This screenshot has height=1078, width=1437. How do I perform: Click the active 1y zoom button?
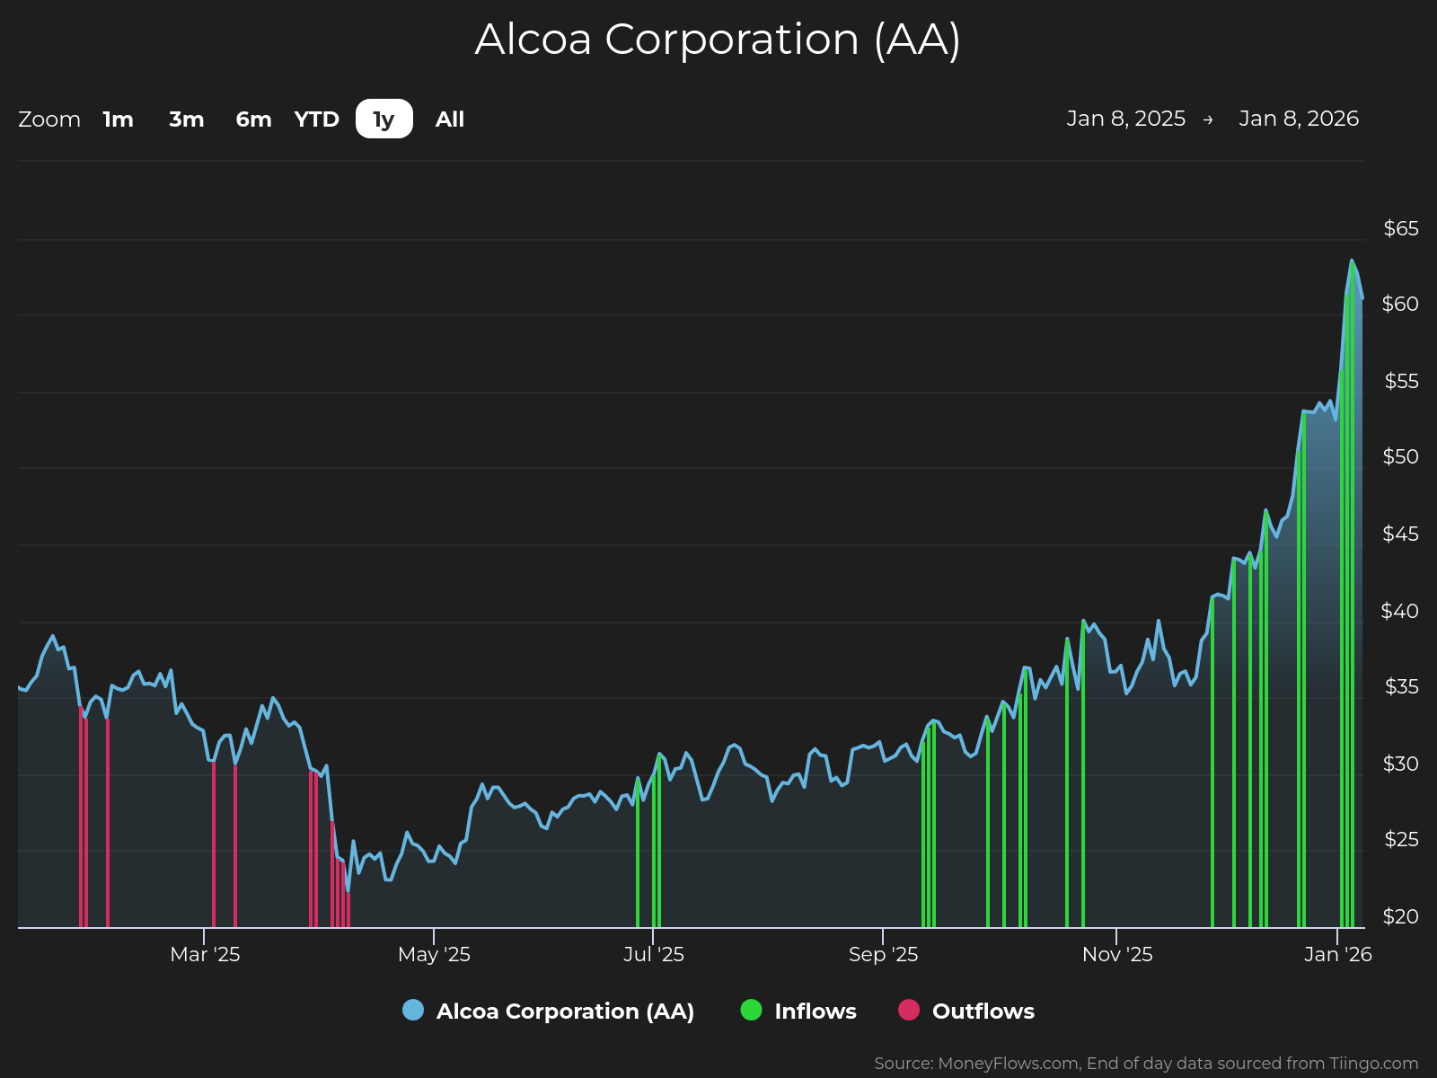coord(384,119)
